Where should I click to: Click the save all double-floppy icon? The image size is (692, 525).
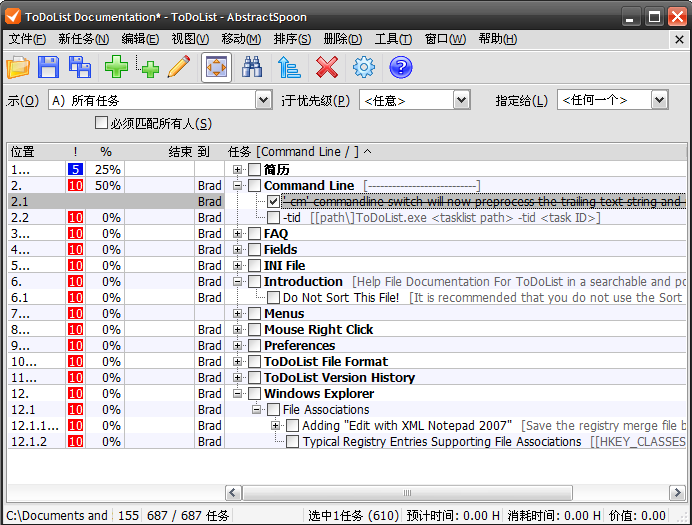click(80, 68)
